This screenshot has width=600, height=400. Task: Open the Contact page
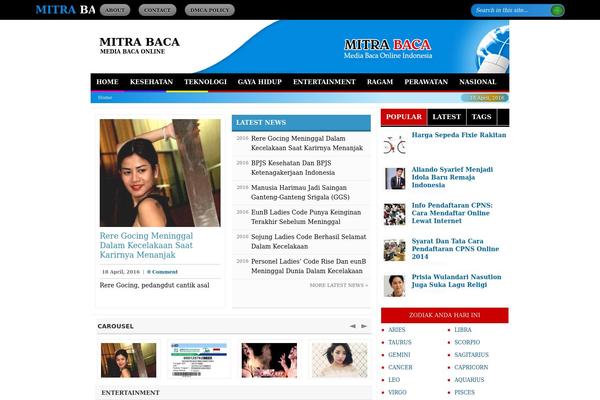coord(157,10)
